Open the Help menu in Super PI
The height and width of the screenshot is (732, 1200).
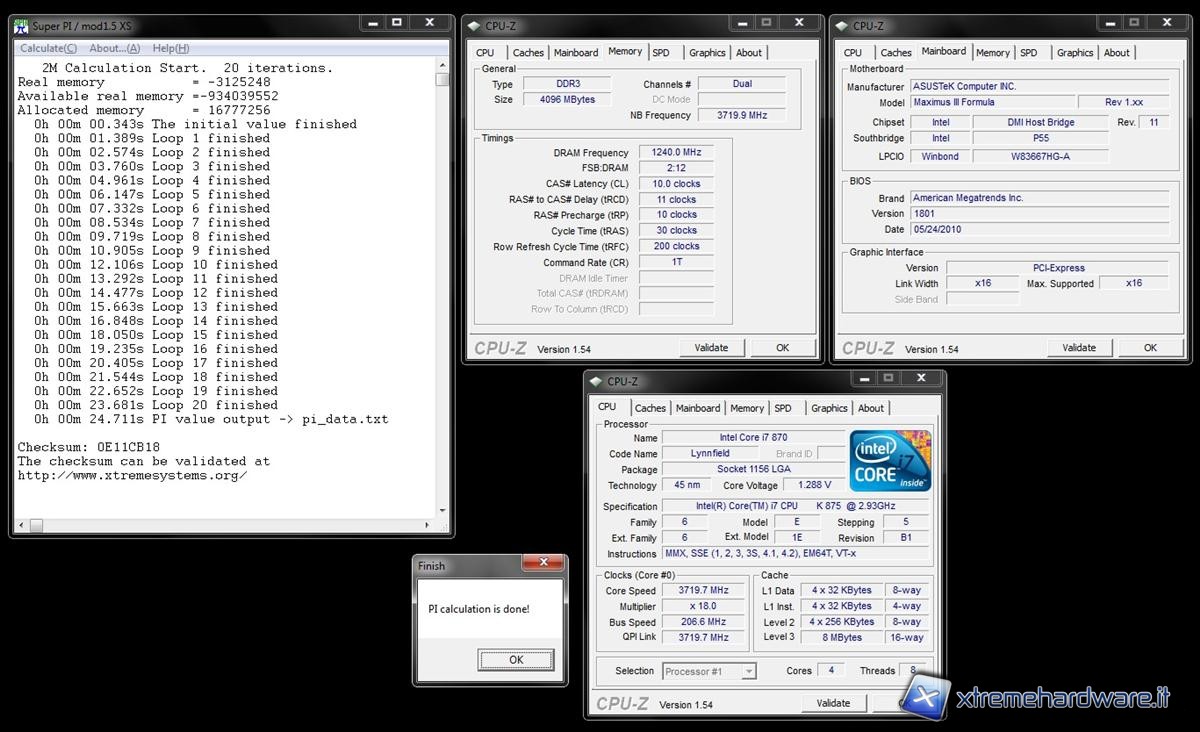(x=170, y=48)
